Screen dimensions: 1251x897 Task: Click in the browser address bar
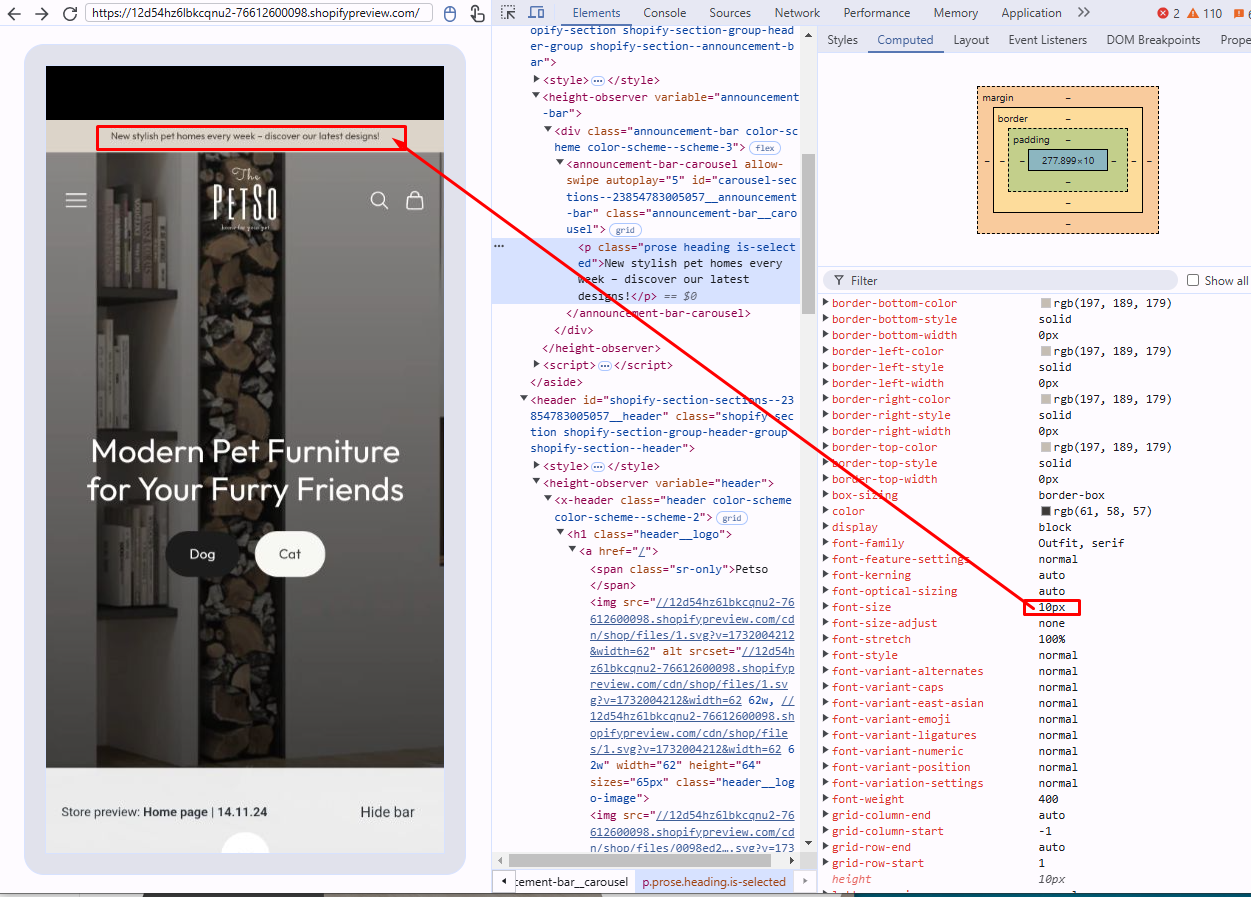(258, 13)
